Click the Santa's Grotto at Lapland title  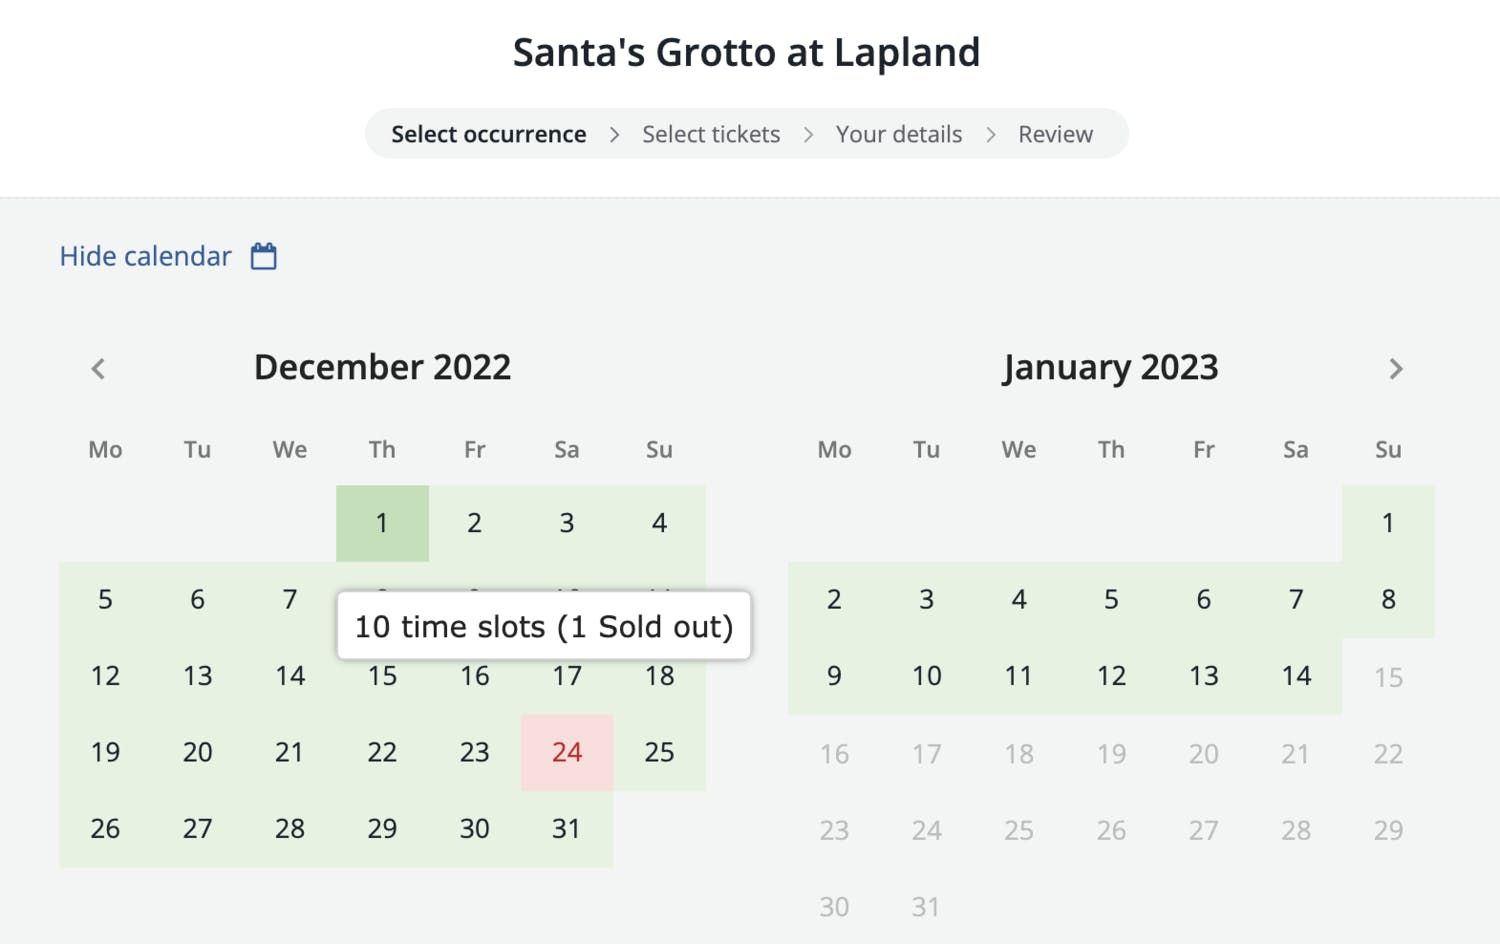[x=746, y=52]
